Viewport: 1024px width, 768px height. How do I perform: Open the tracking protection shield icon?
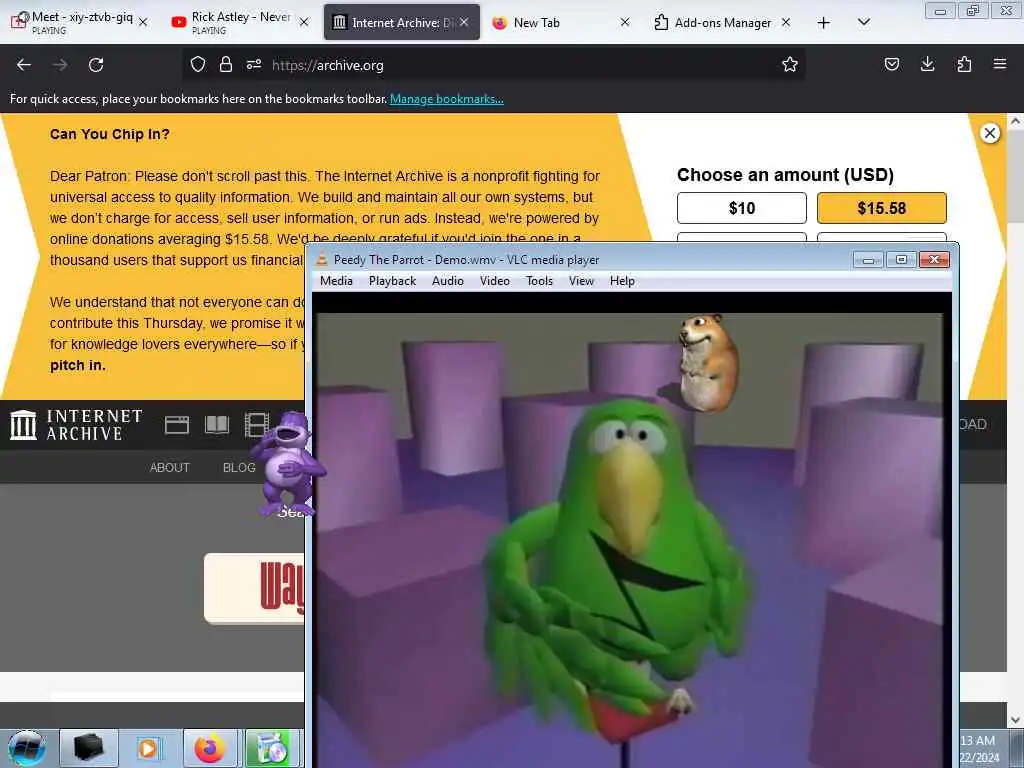198,64
